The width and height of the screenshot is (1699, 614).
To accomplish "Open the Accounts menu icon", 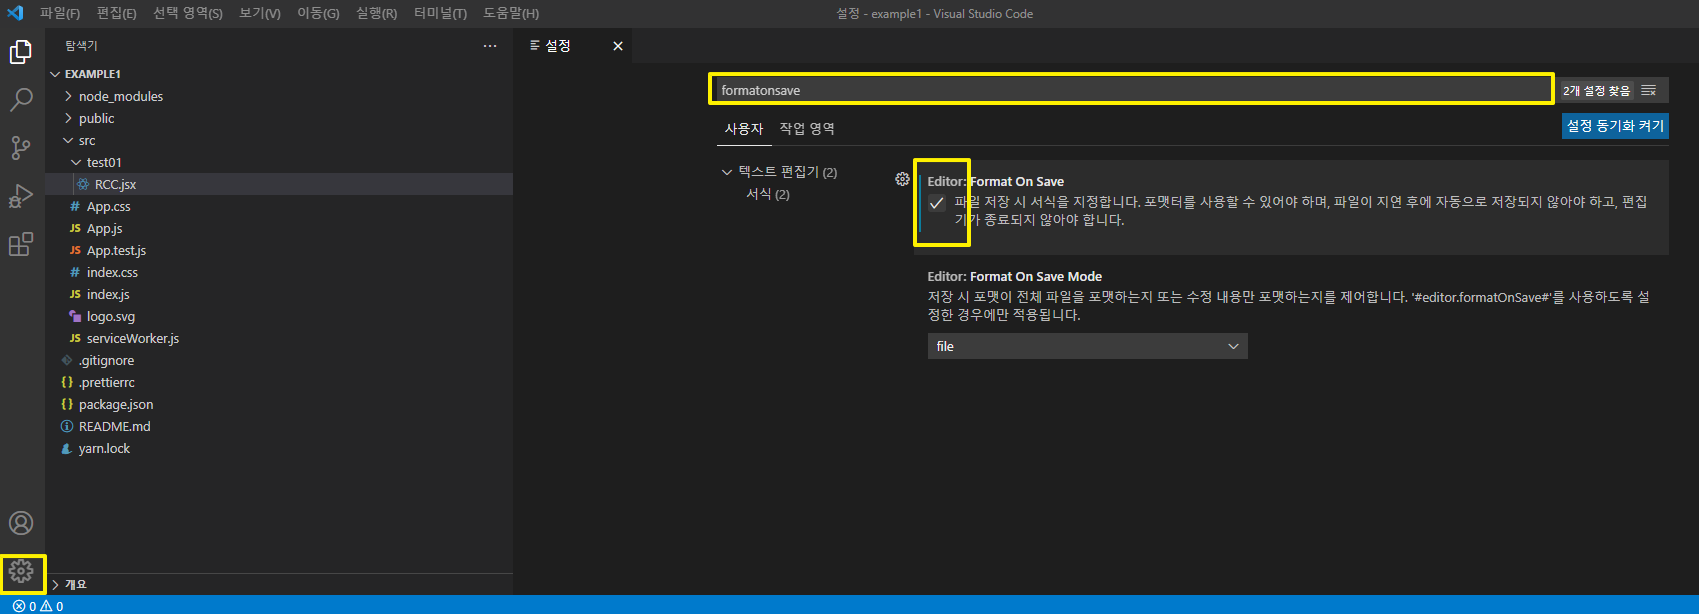I will [x=21, y=523].
